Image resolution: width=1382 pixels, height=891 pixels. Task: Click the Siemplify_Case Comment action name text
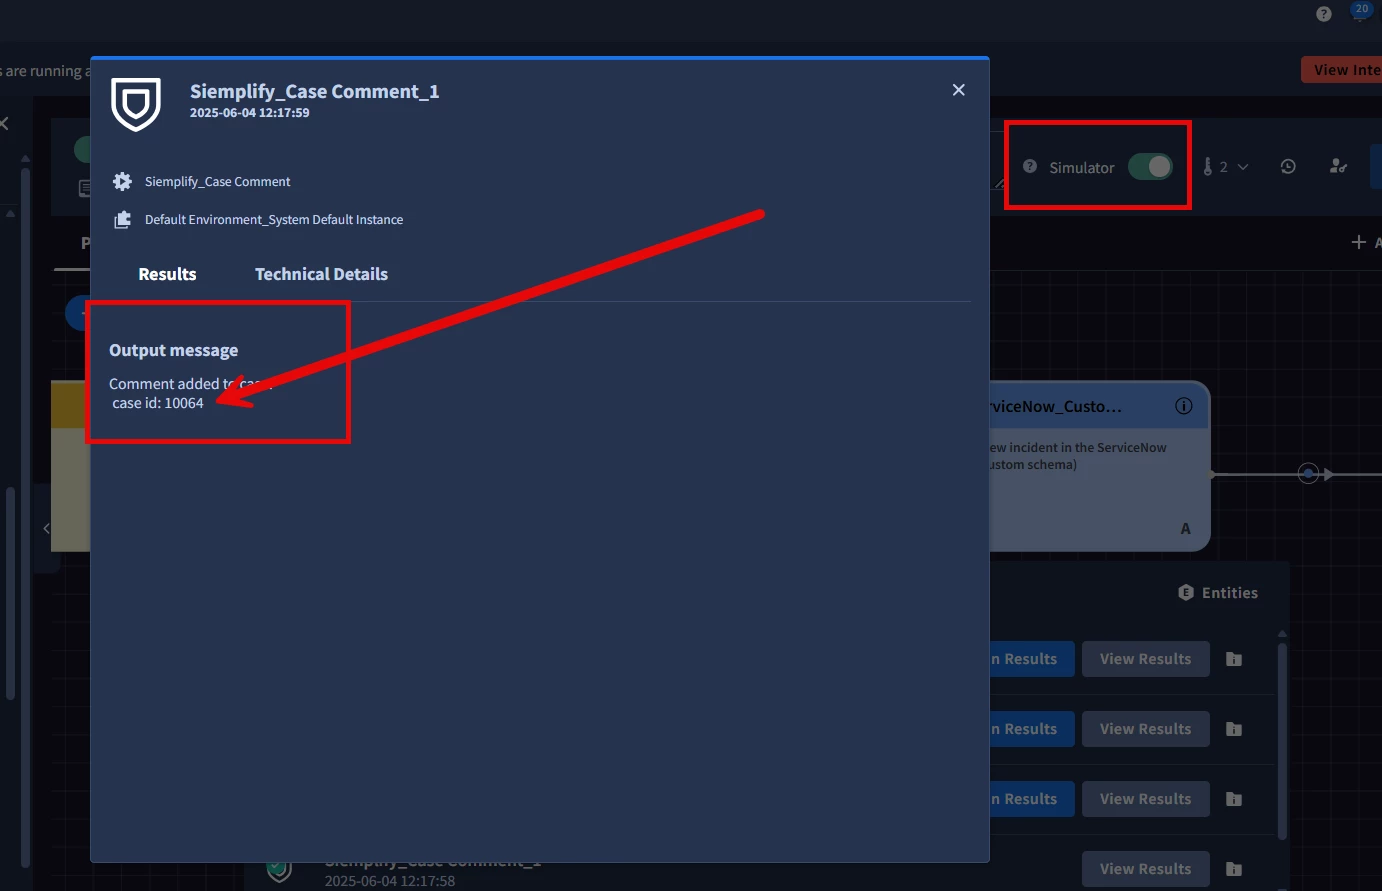tap(218, 181)
